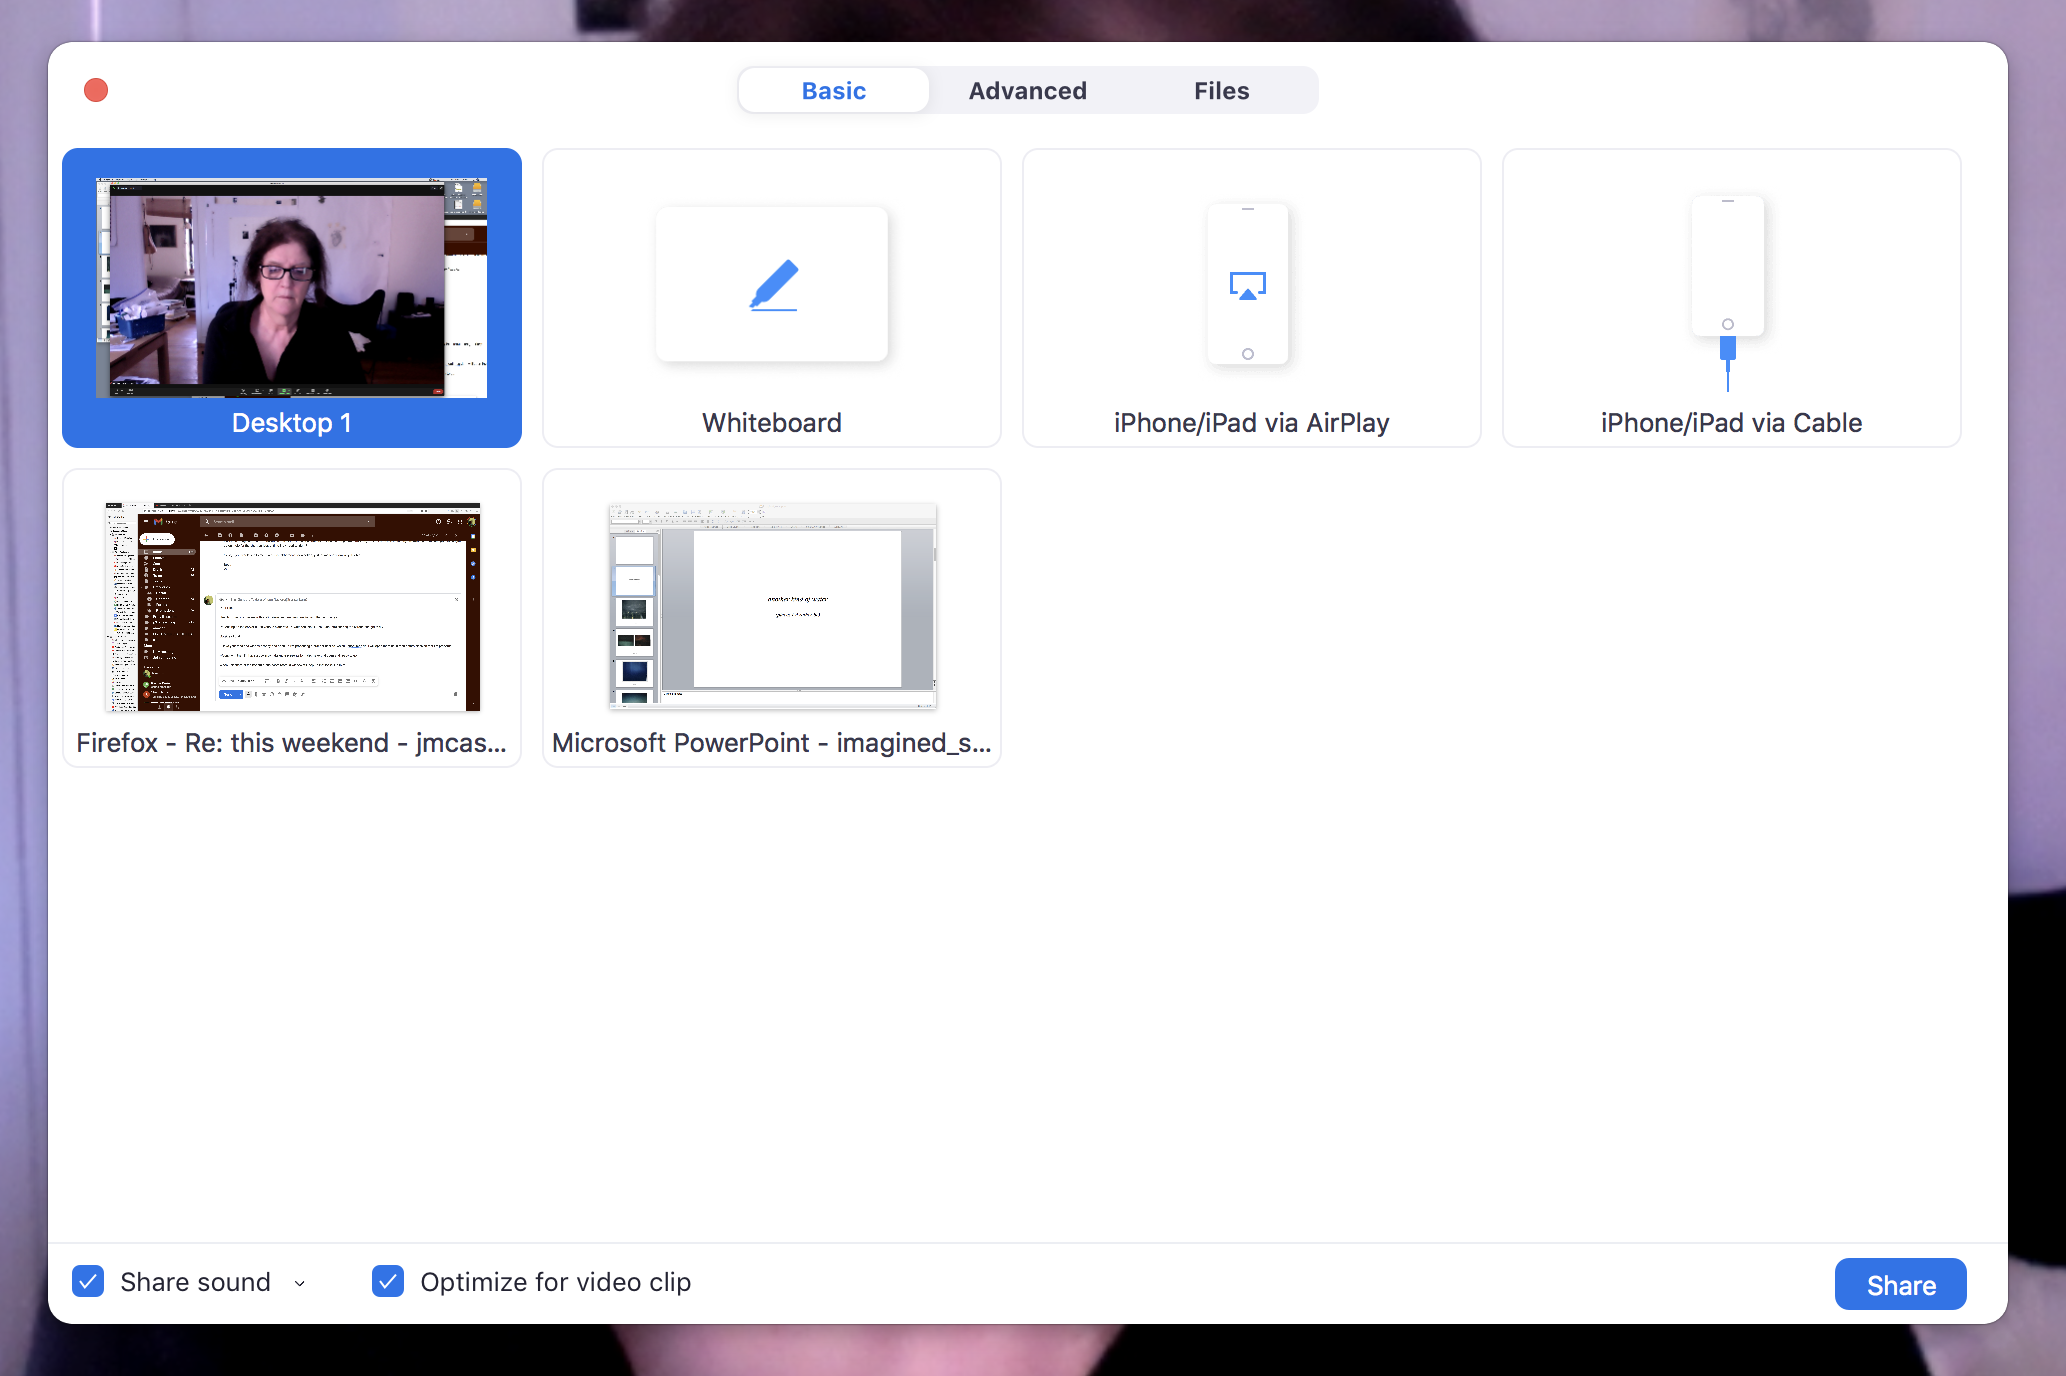
Task: Click the Optimize for video clip label text
Action: point(556,1282)
